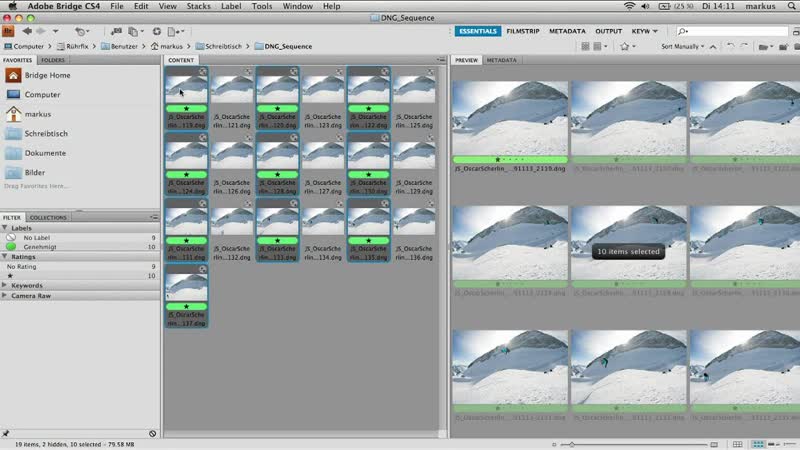Rotate 90 degrees clockwise
Viewport: 800px width, 450px height.
[744, 46]
